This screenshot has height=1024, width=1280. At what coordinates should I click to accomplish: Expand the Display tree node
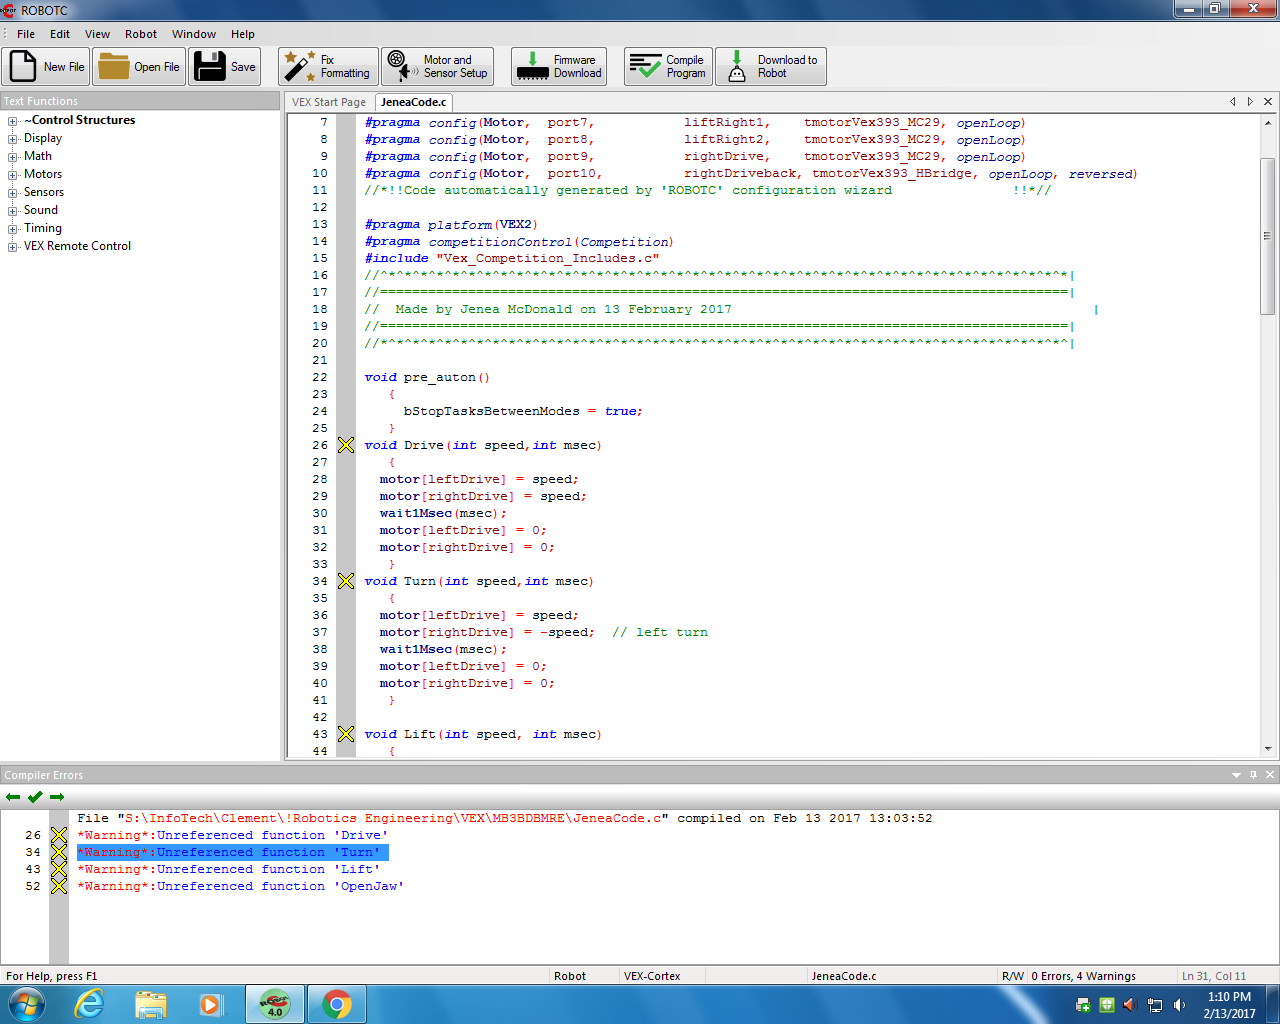(13, 139)
